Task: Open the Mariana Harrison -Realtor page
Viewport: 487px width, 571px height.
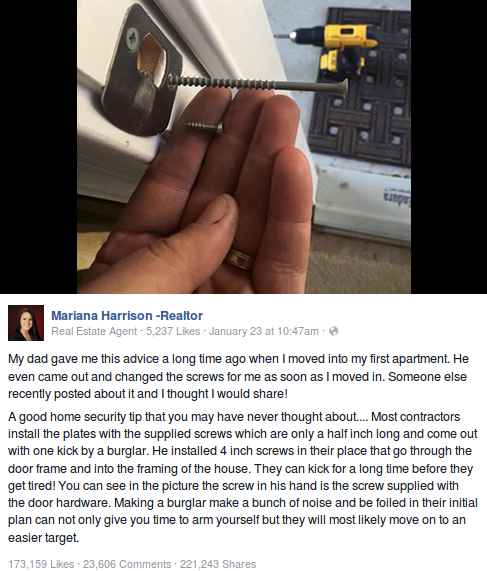Action: (127, 315)
